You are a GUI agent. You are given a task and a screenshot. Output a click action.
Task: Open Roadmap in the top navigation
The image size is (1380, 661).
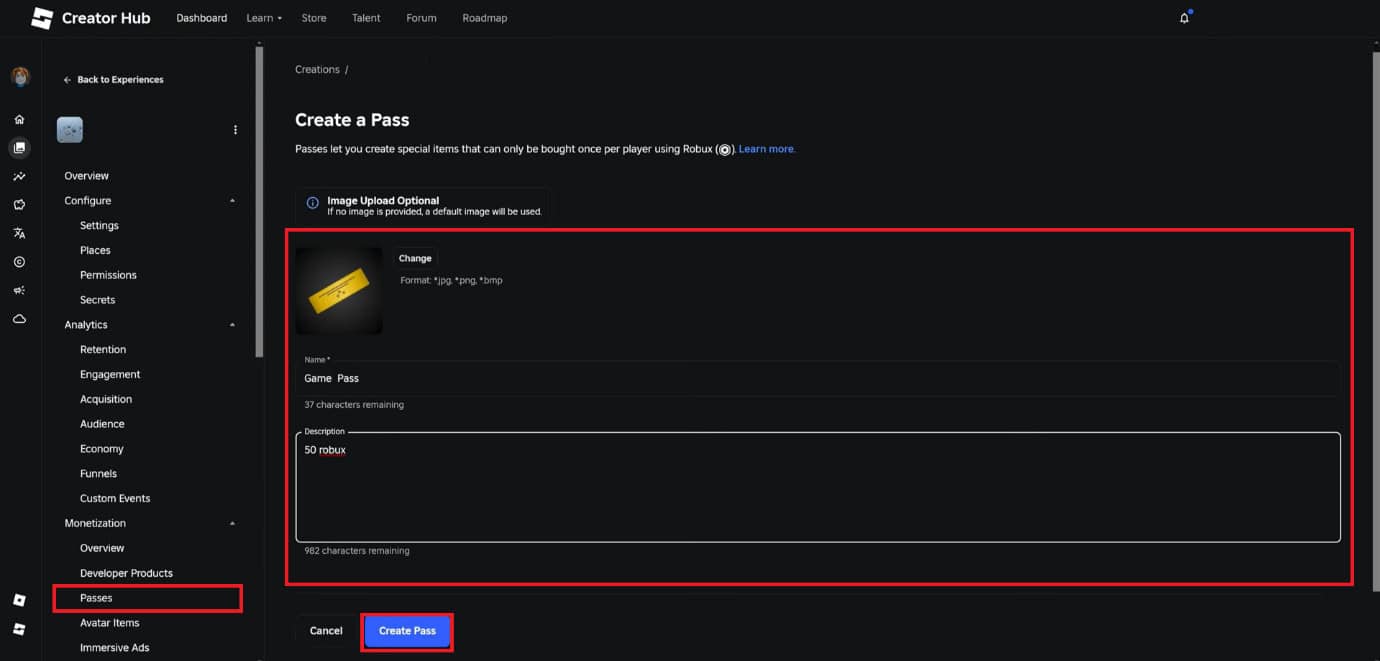pos(485,18)
